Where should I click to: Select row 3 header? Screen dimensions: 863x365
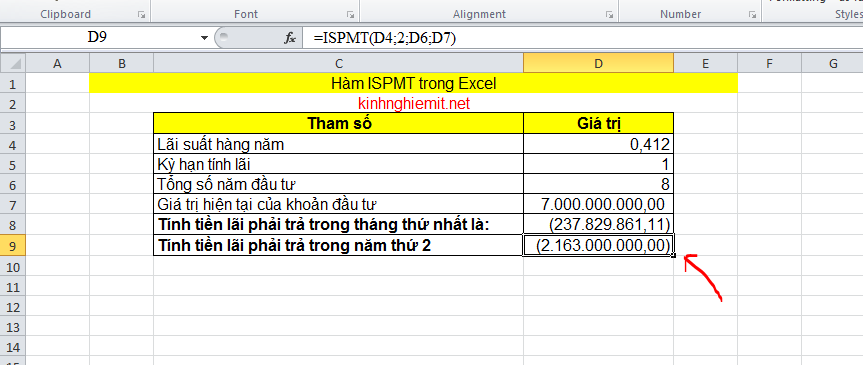pyautogui.click(x=13, y=123)
